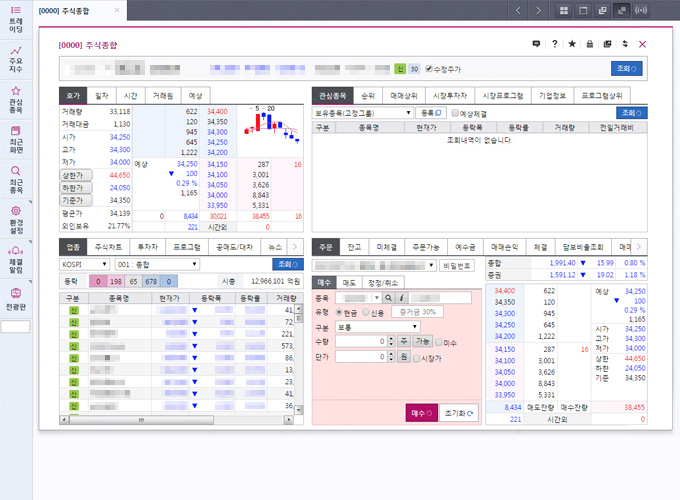Screen dimensions: 680x500
Task: Click the horizontal scrollbar under sector list
Action: pos(141,420)
